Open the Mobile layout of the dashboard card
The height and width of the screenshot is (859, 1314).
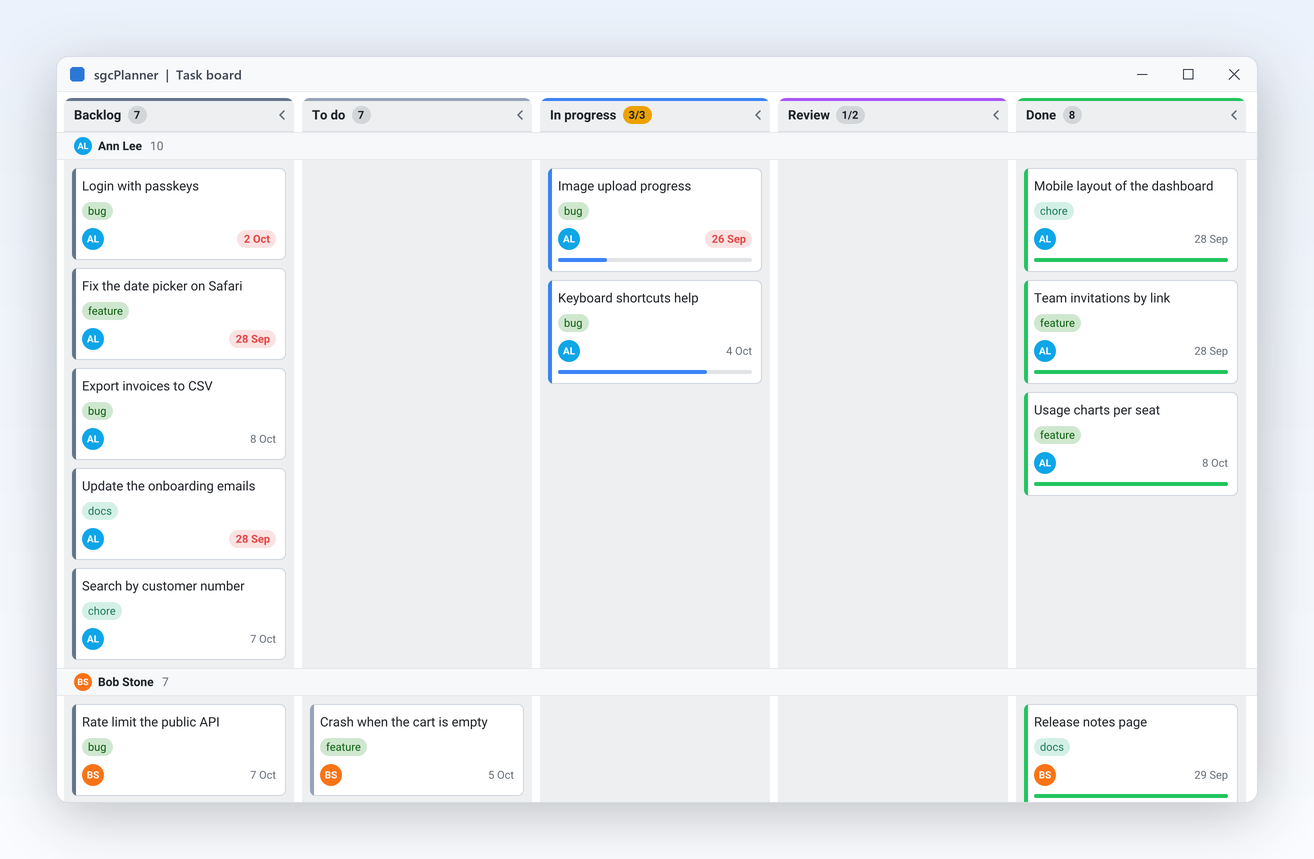[x=1131, y=220]
